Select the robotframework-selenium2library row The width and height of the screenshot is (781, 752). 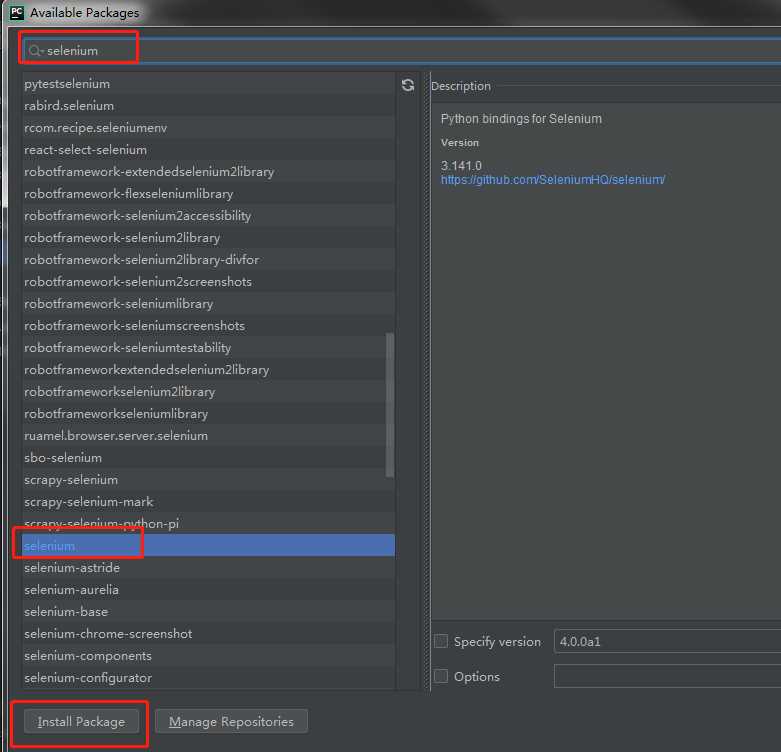pos(209,238)
